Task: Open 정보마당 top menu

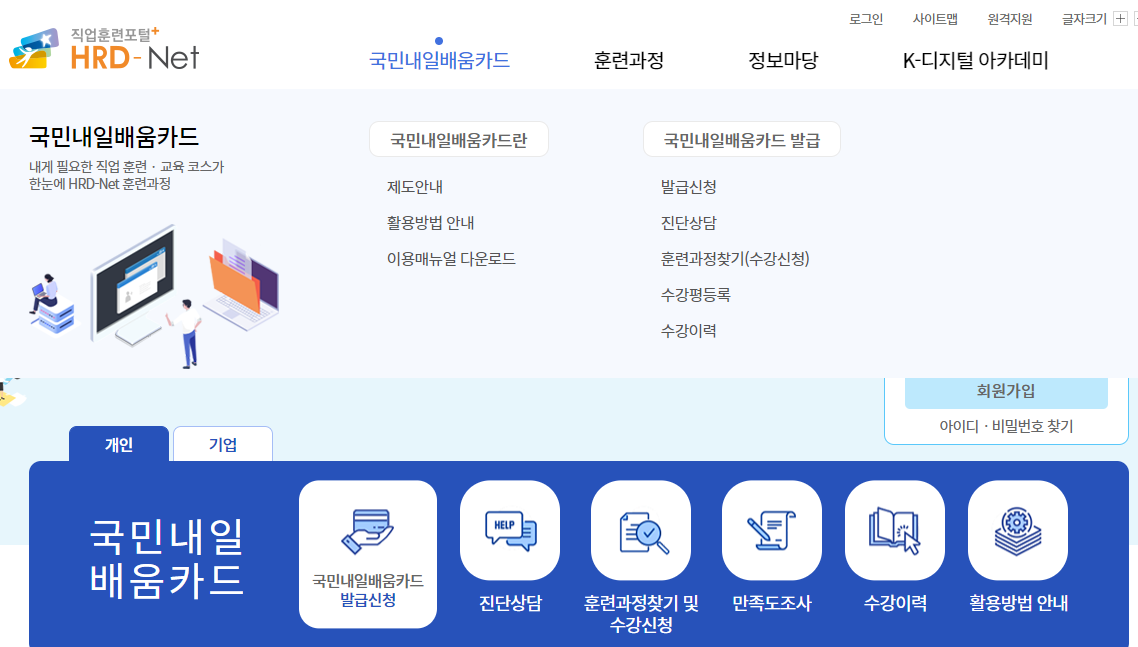Action: click(x=783, y=60)
